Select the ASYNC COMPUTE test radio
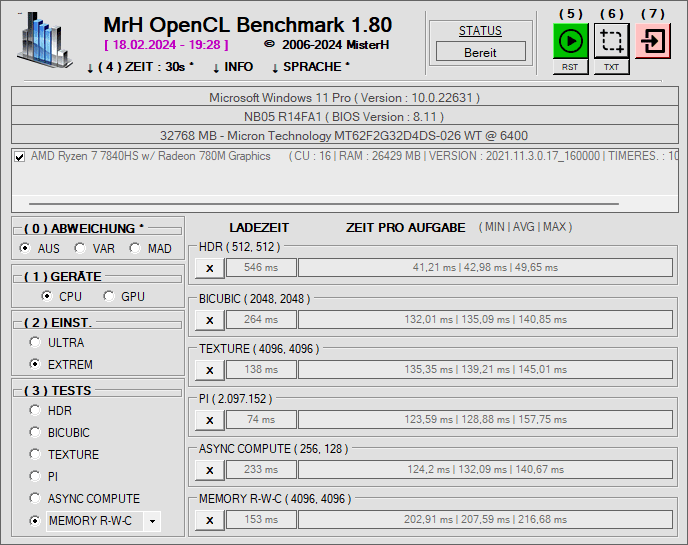The width and height of the screenshot is (688, 545). pos(35,498)
